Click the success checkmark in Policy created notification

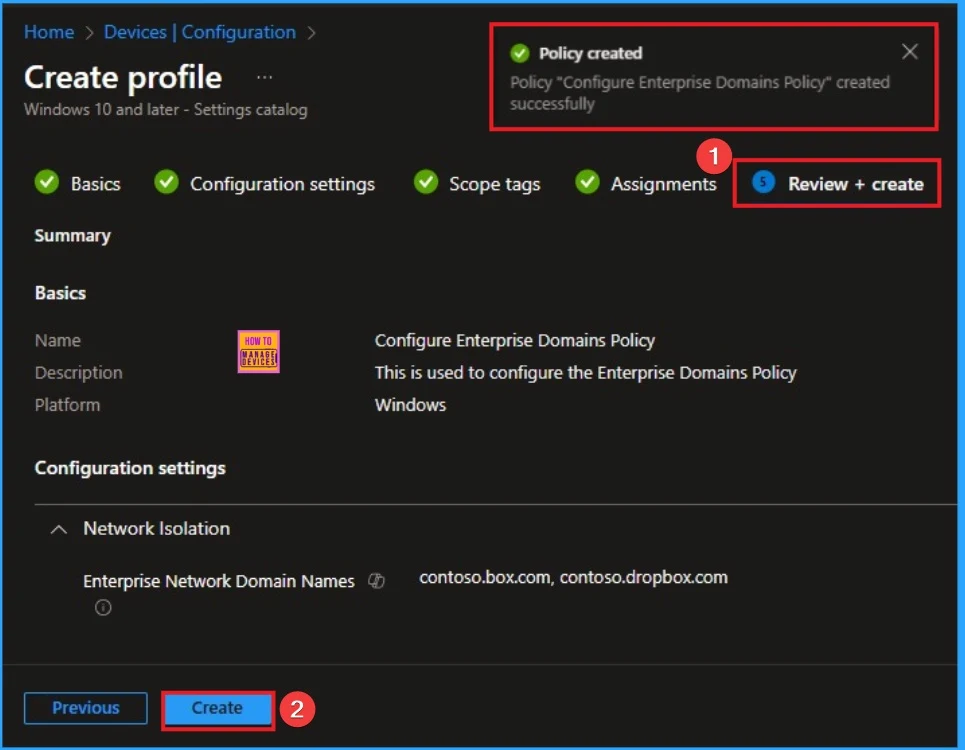click(522, 53)
